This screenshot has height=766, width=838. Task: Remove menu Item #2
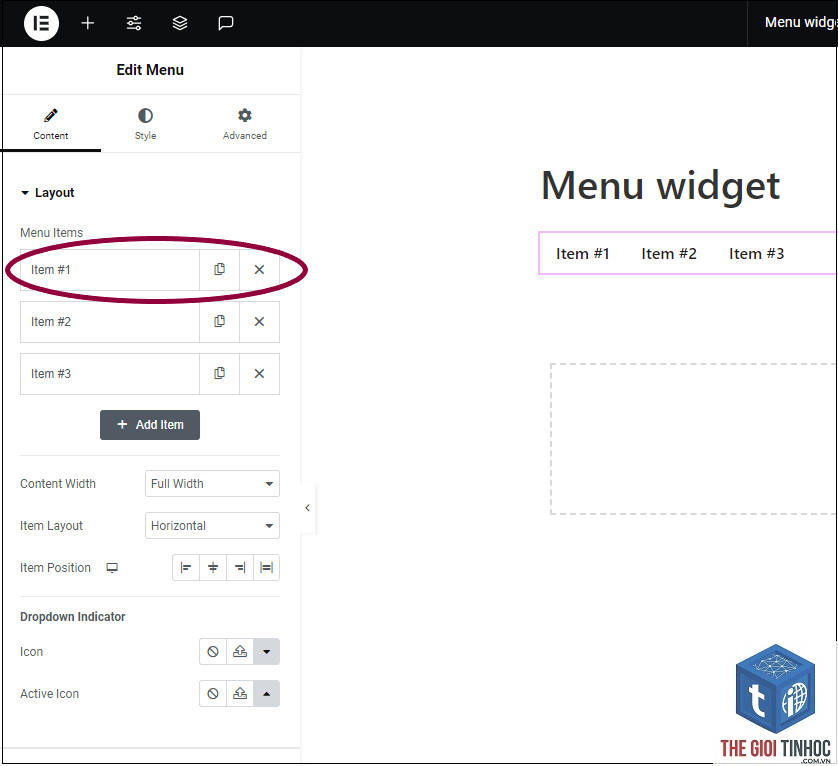[x=259, y=321]
